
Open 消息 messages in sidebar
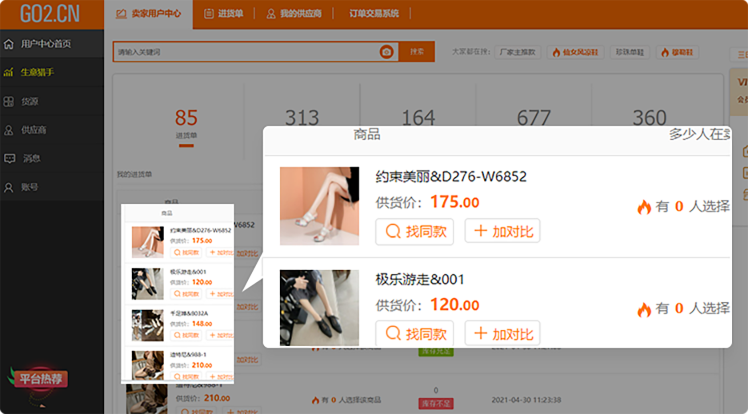click(30, 158)
